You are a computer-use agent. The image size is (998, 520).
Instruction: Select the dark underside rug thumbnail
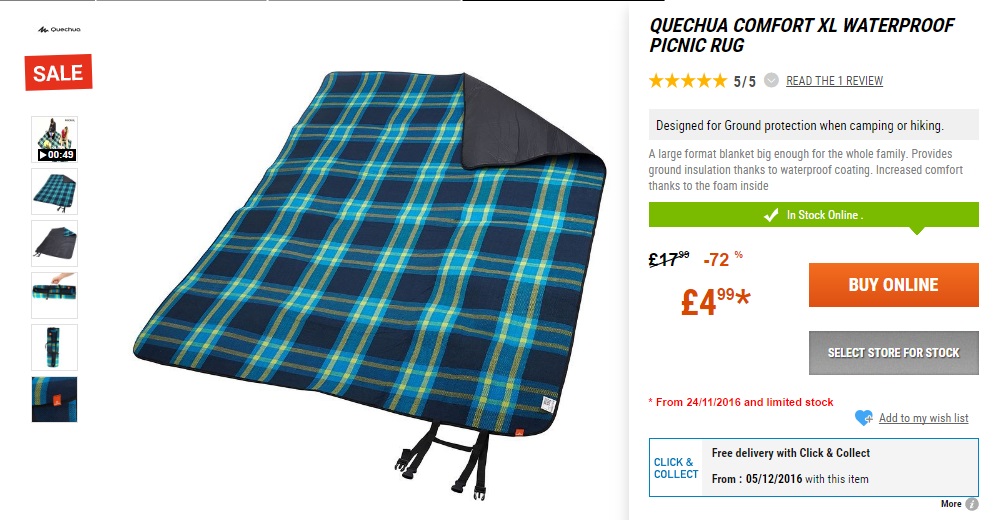[x=55, y=244]
